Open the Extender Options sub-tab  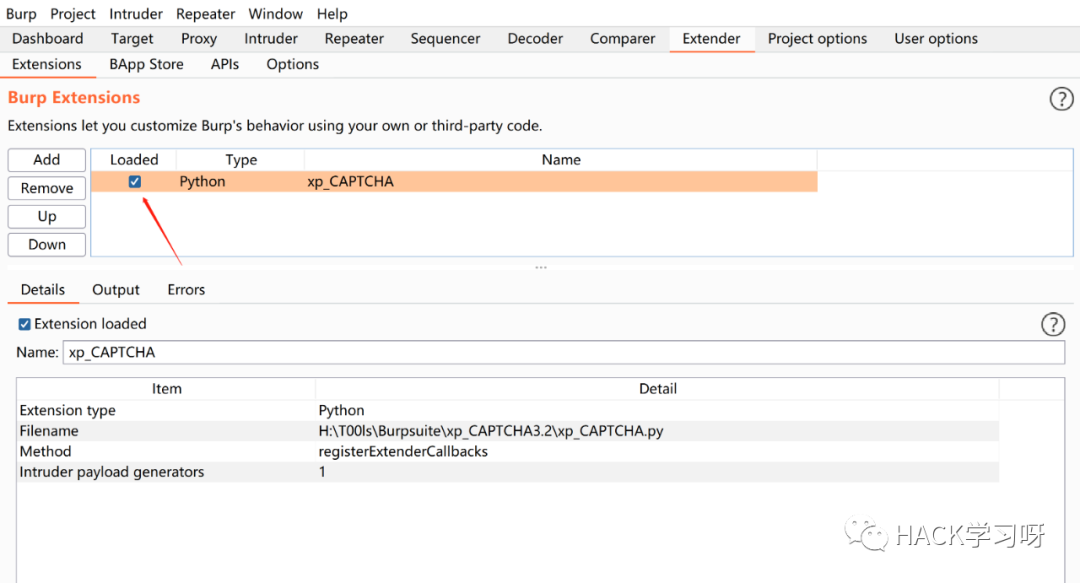(x=293, y=64)
